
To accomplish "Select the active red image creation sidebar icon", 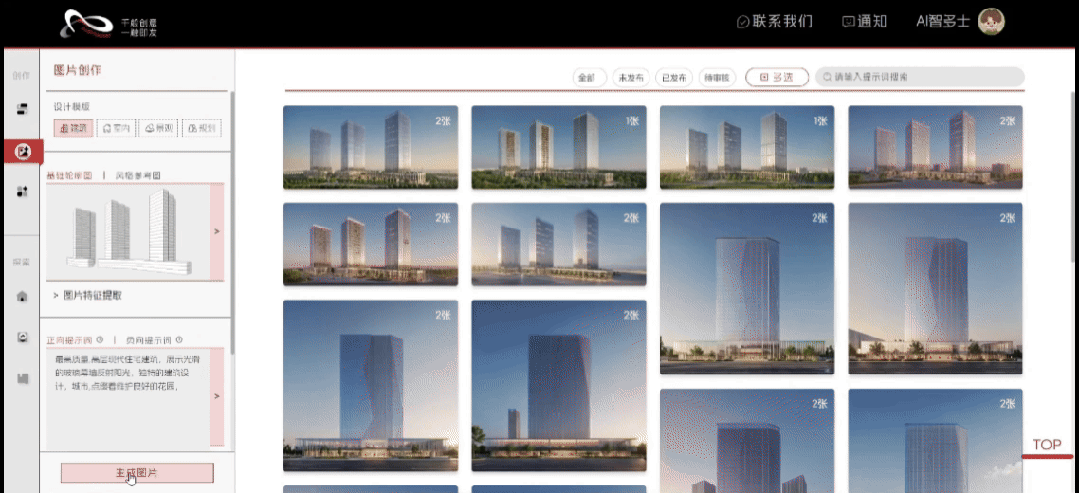I will (21, 151).
